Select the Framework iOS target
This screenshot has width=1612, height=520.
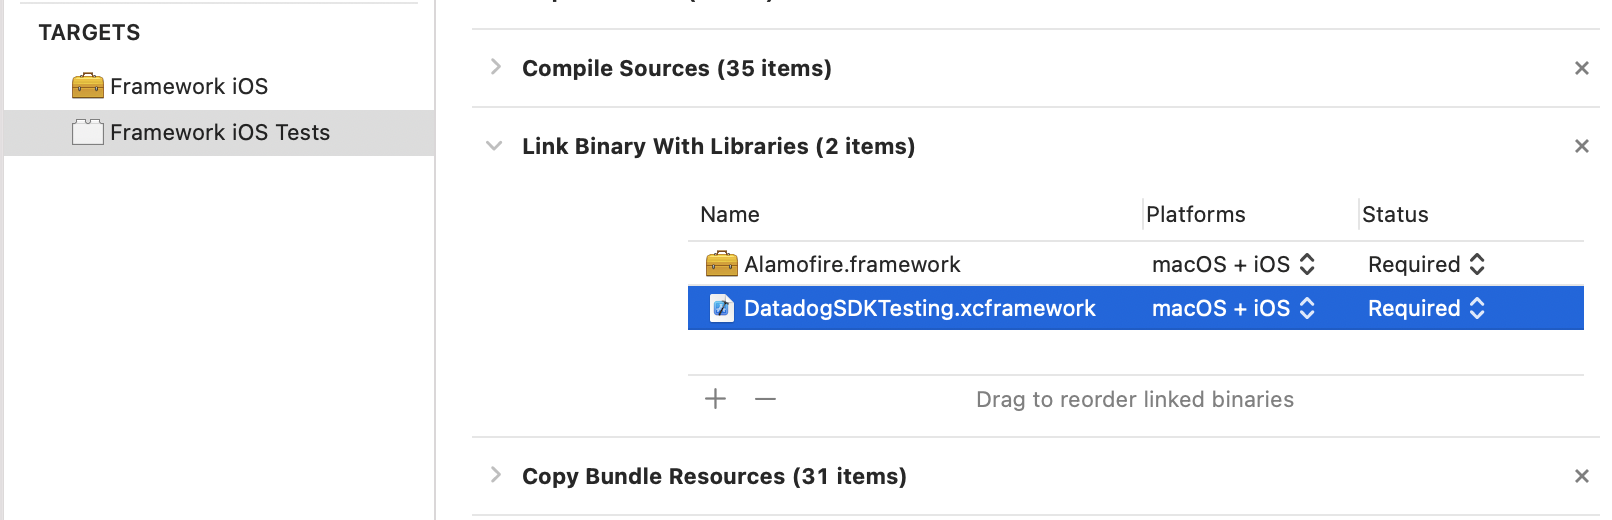click(189, 86)
